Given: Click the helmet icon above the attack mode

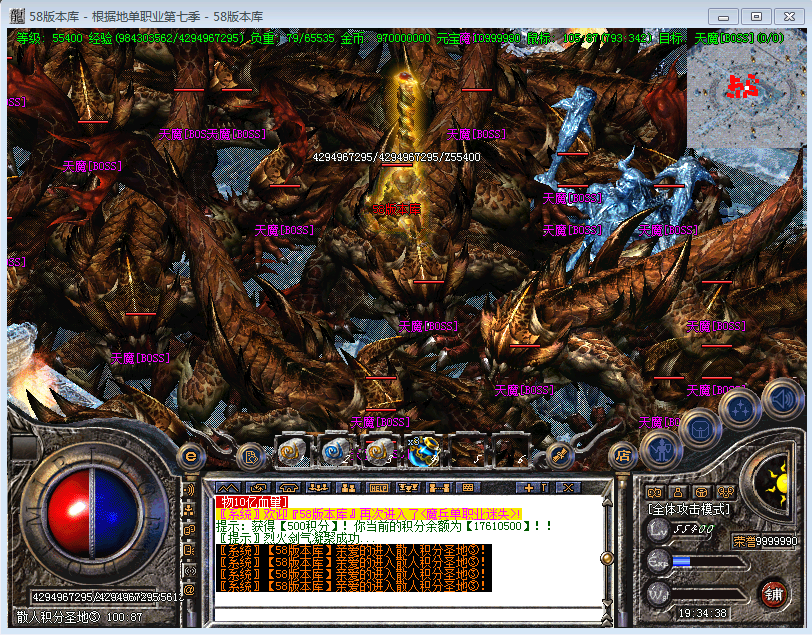Looking at the screenshot, I should (701, 492).
